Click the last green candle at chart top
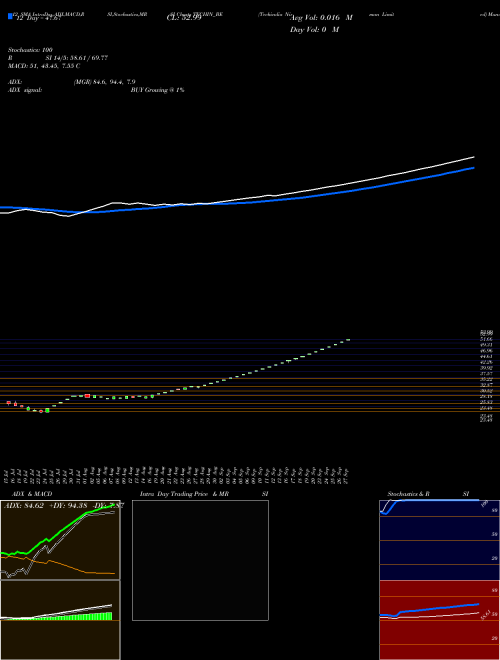The height and width of the screenshot is (660, 500). click(348, 339)
